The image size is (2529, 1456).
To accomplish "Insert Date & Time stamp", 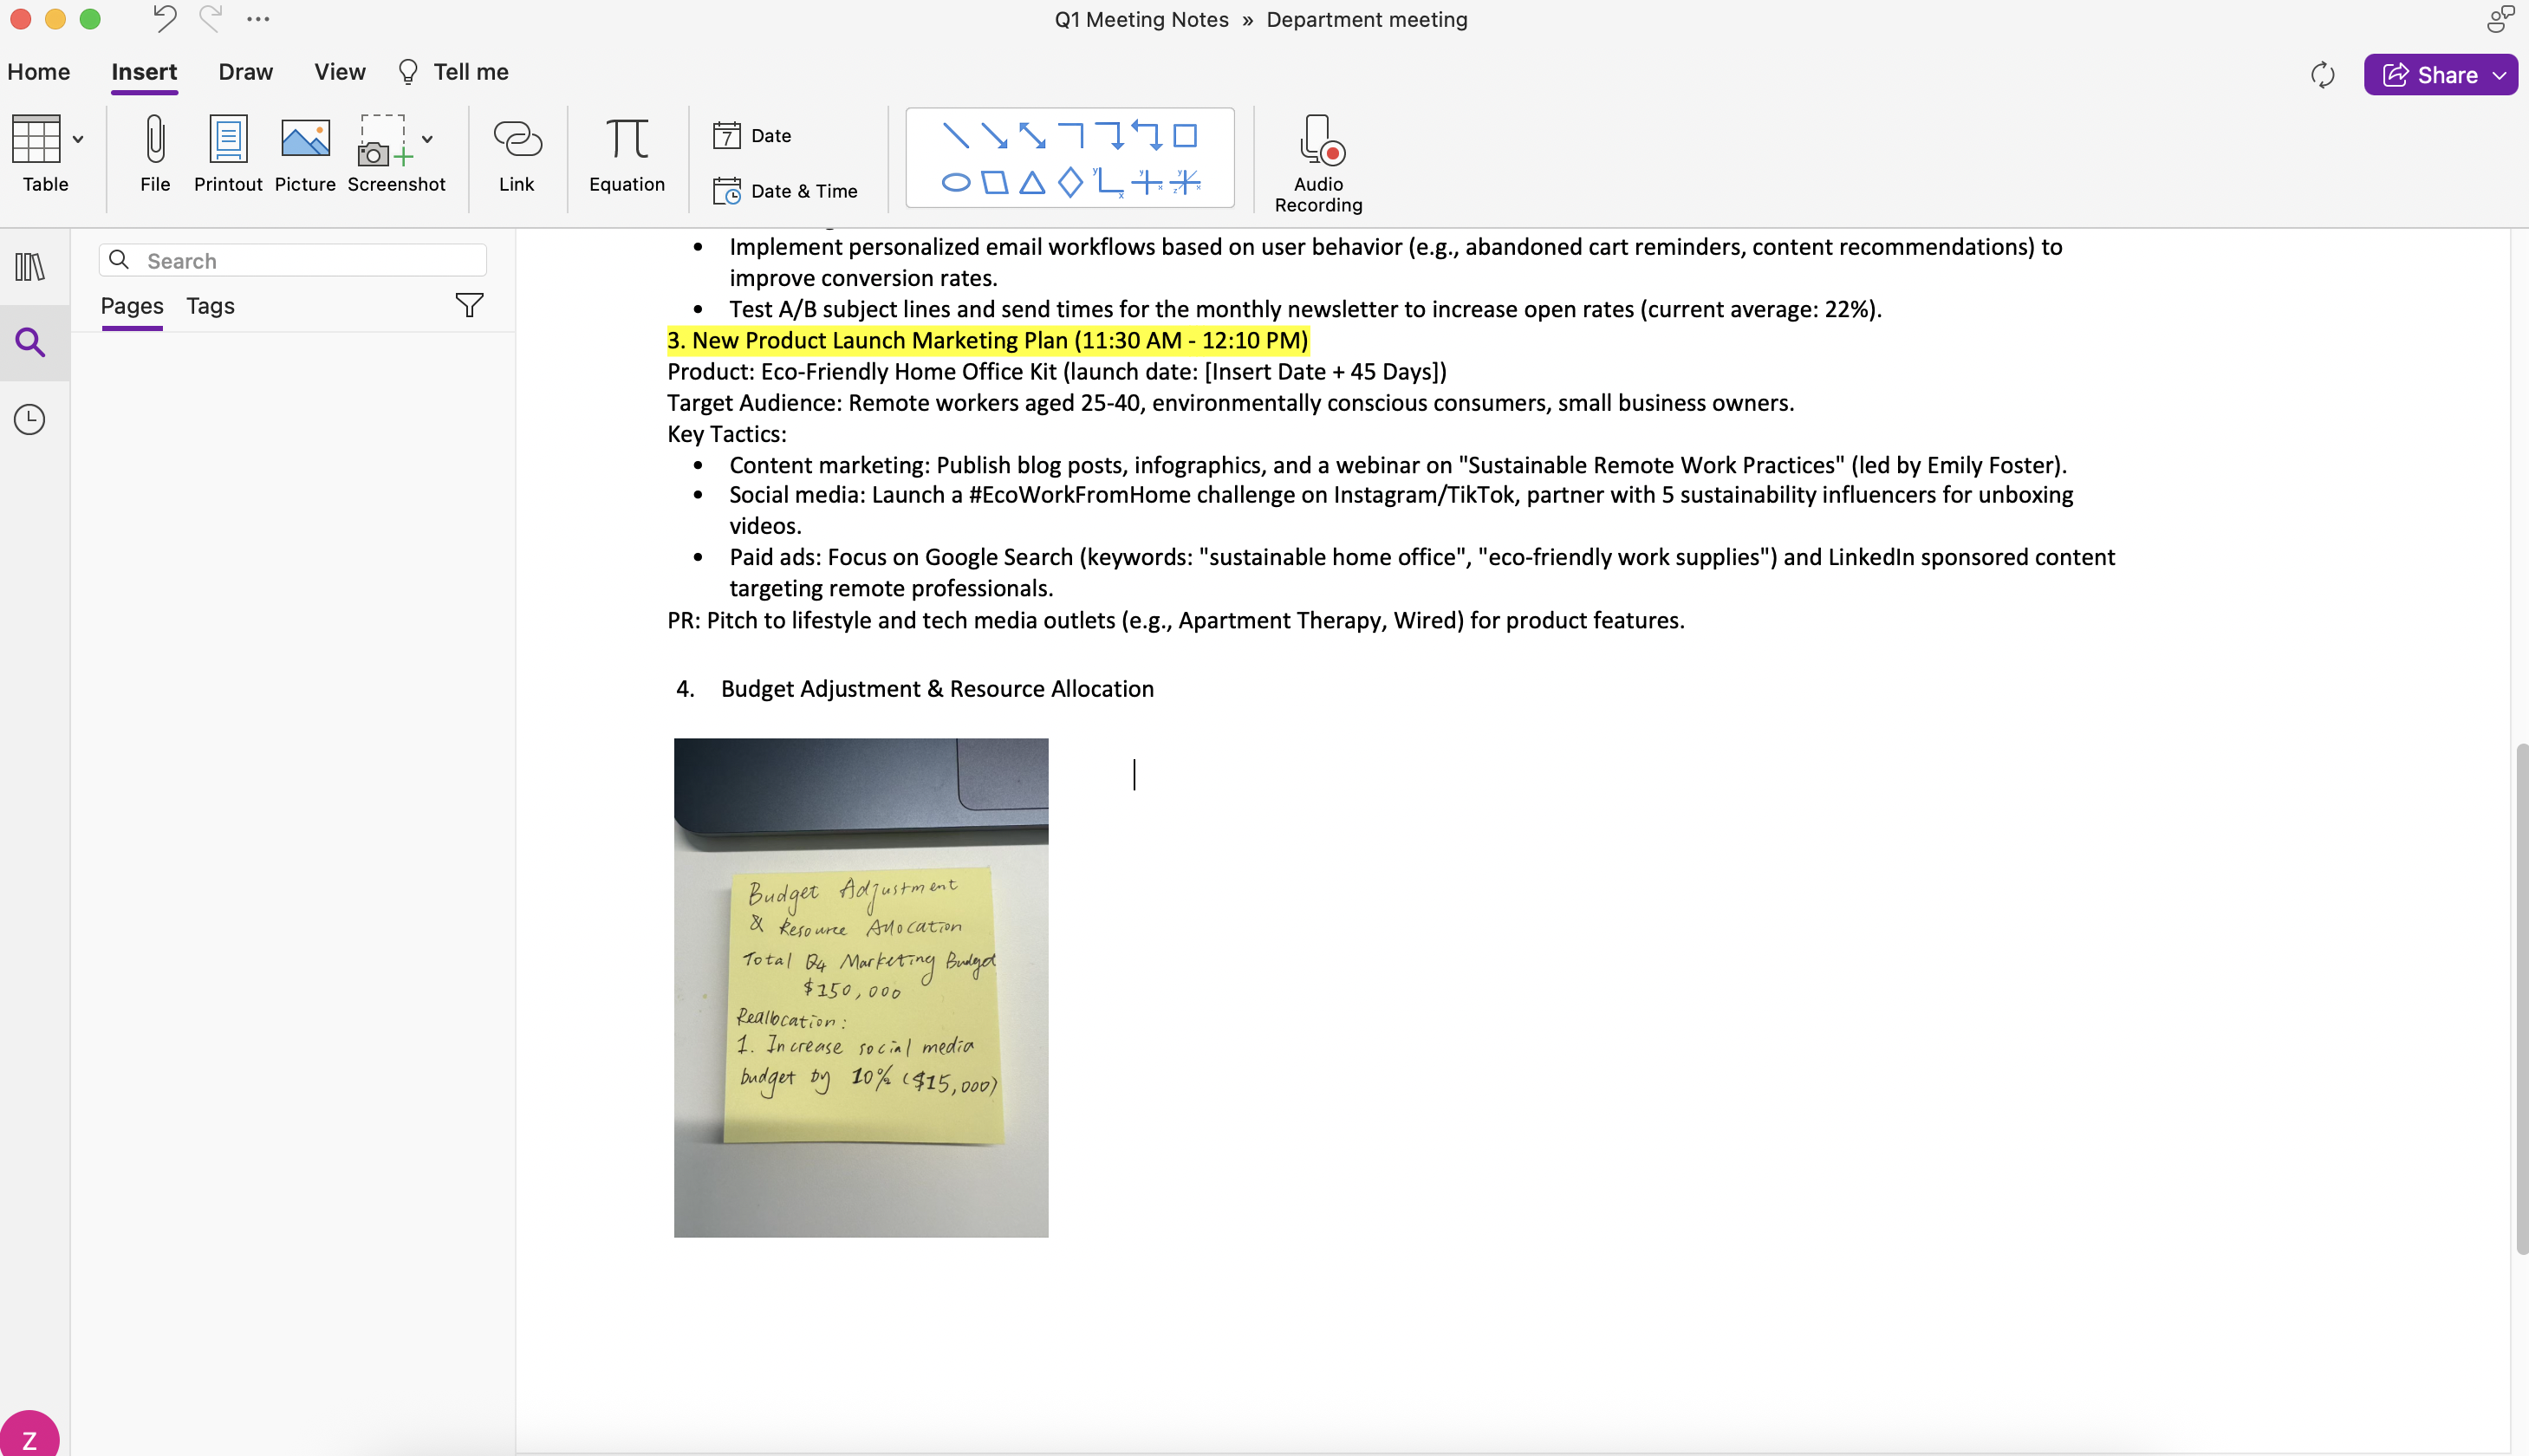I will (x=785, y=191).
